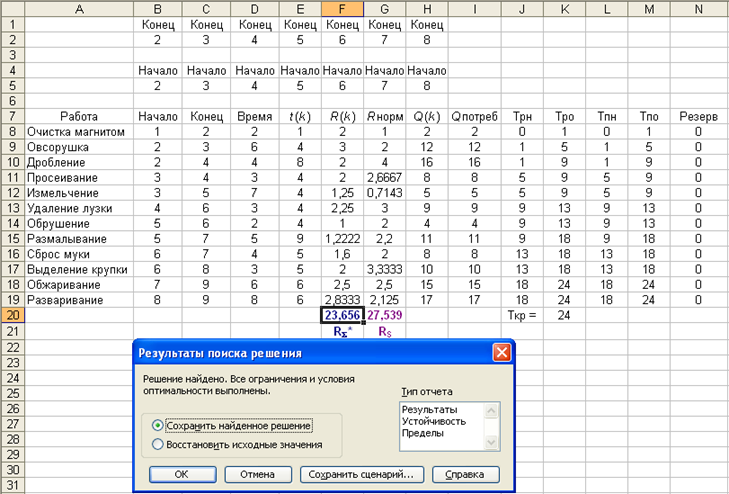Click the Сброс муки cell
Image resolution: width=729 pixels, height=494 pixels.
pyautogui.click(x=79, y=254)
